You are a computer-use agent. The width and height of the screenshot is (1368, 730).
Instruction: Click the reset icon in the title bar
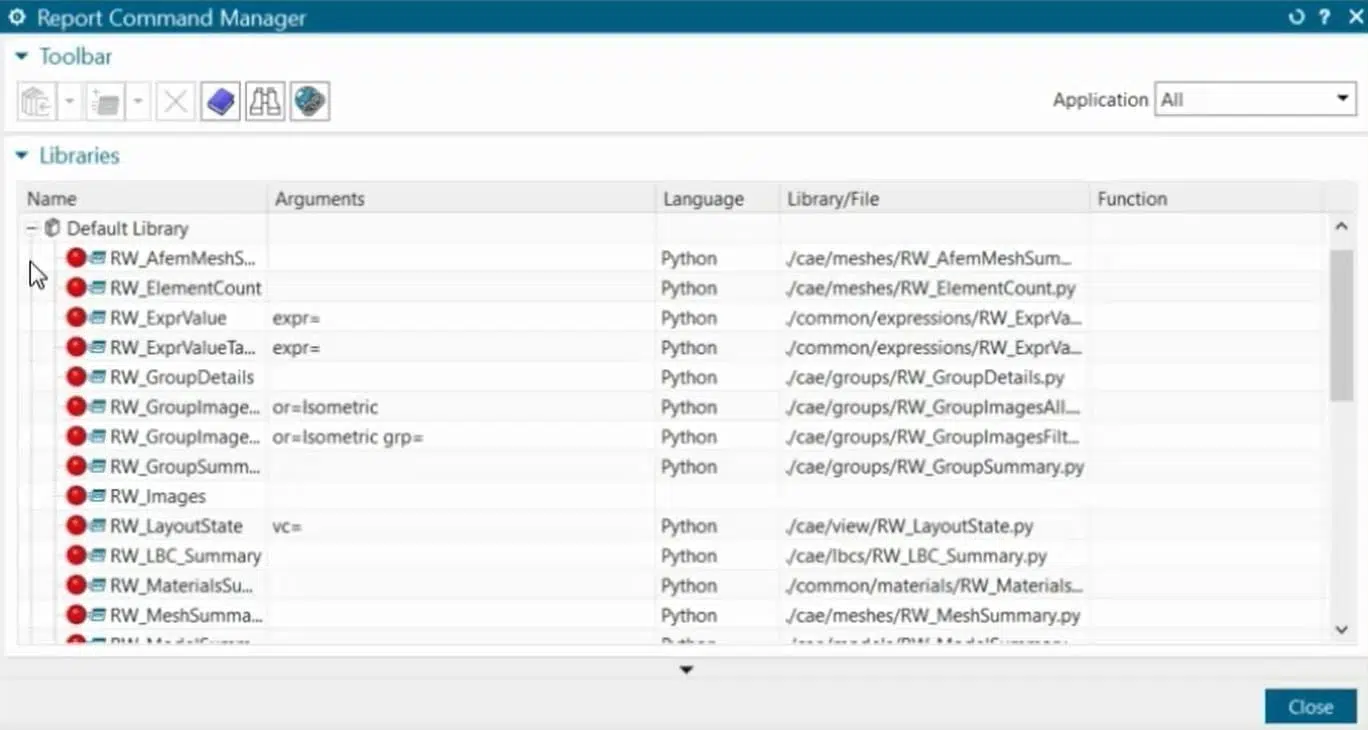pos(1297,17)
